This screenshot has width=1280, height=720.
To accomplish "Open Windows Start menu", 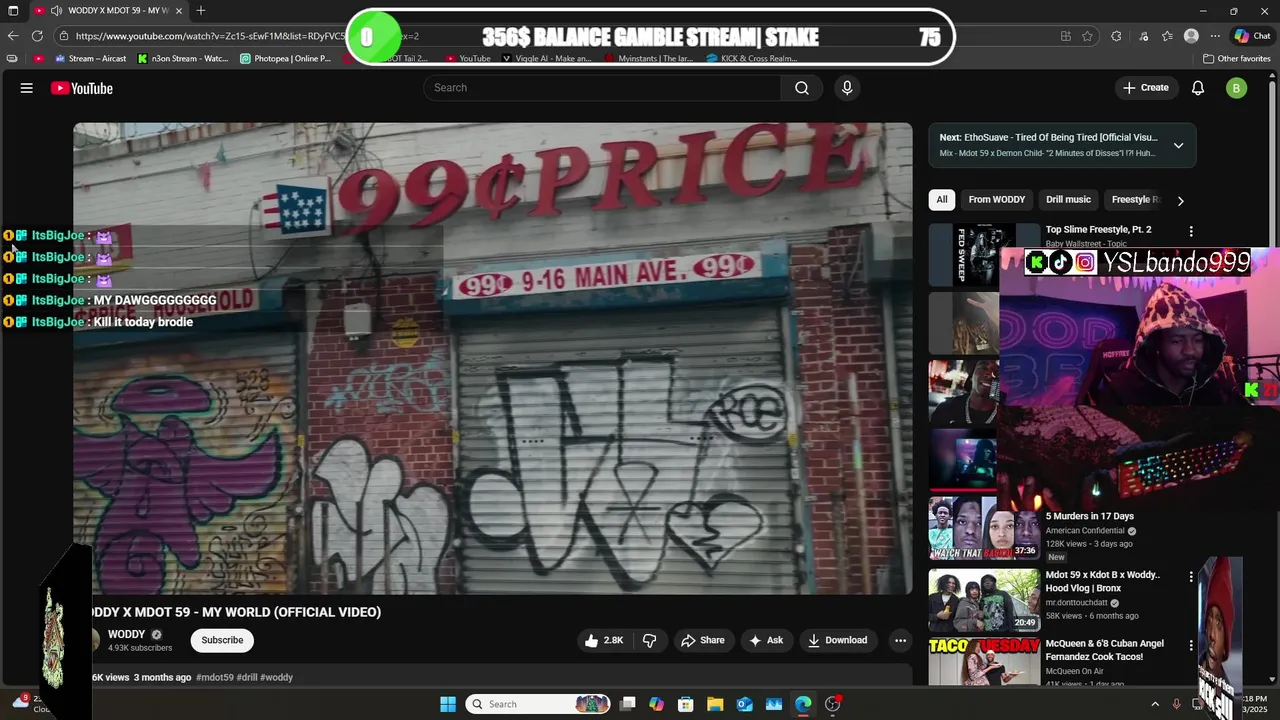I will coord(448,704).
